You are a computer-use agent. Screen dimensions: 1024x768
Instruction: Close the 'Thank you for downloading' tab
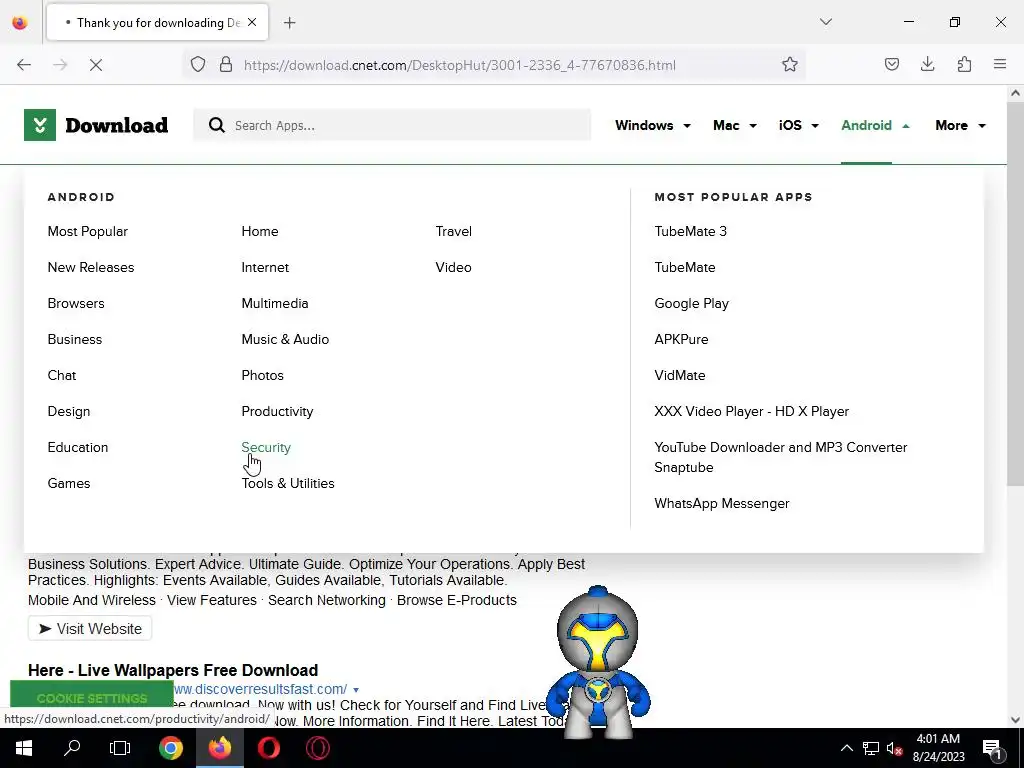252,22
